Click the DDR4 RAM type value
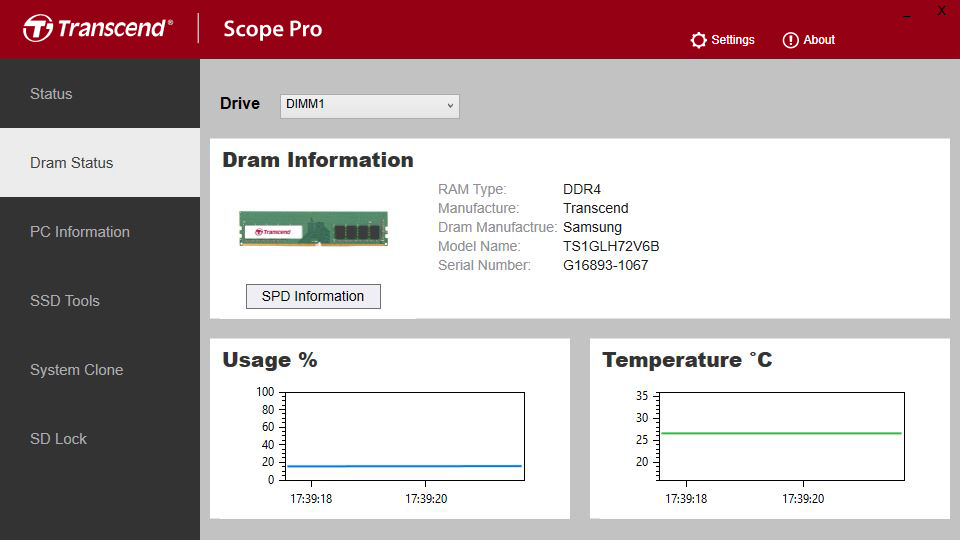Screen dimensions: 960x540 click(x=582, y=189)
